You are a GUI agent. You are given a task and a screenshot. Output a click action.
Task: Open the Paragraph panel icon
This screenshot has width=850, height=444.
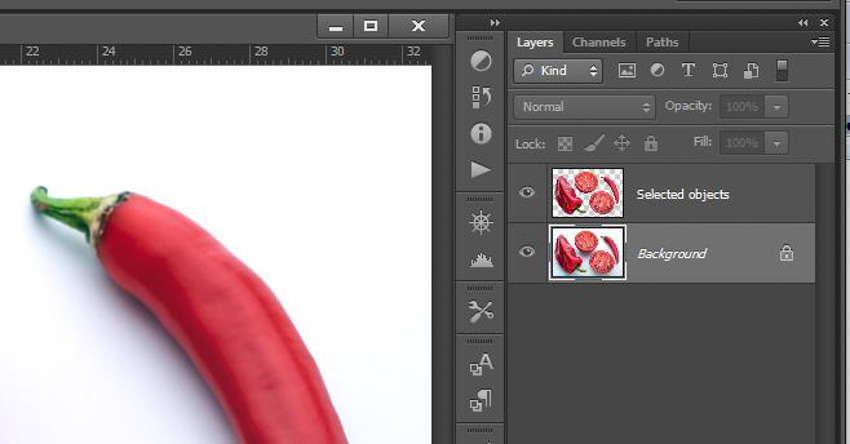[x=481, y=401]
